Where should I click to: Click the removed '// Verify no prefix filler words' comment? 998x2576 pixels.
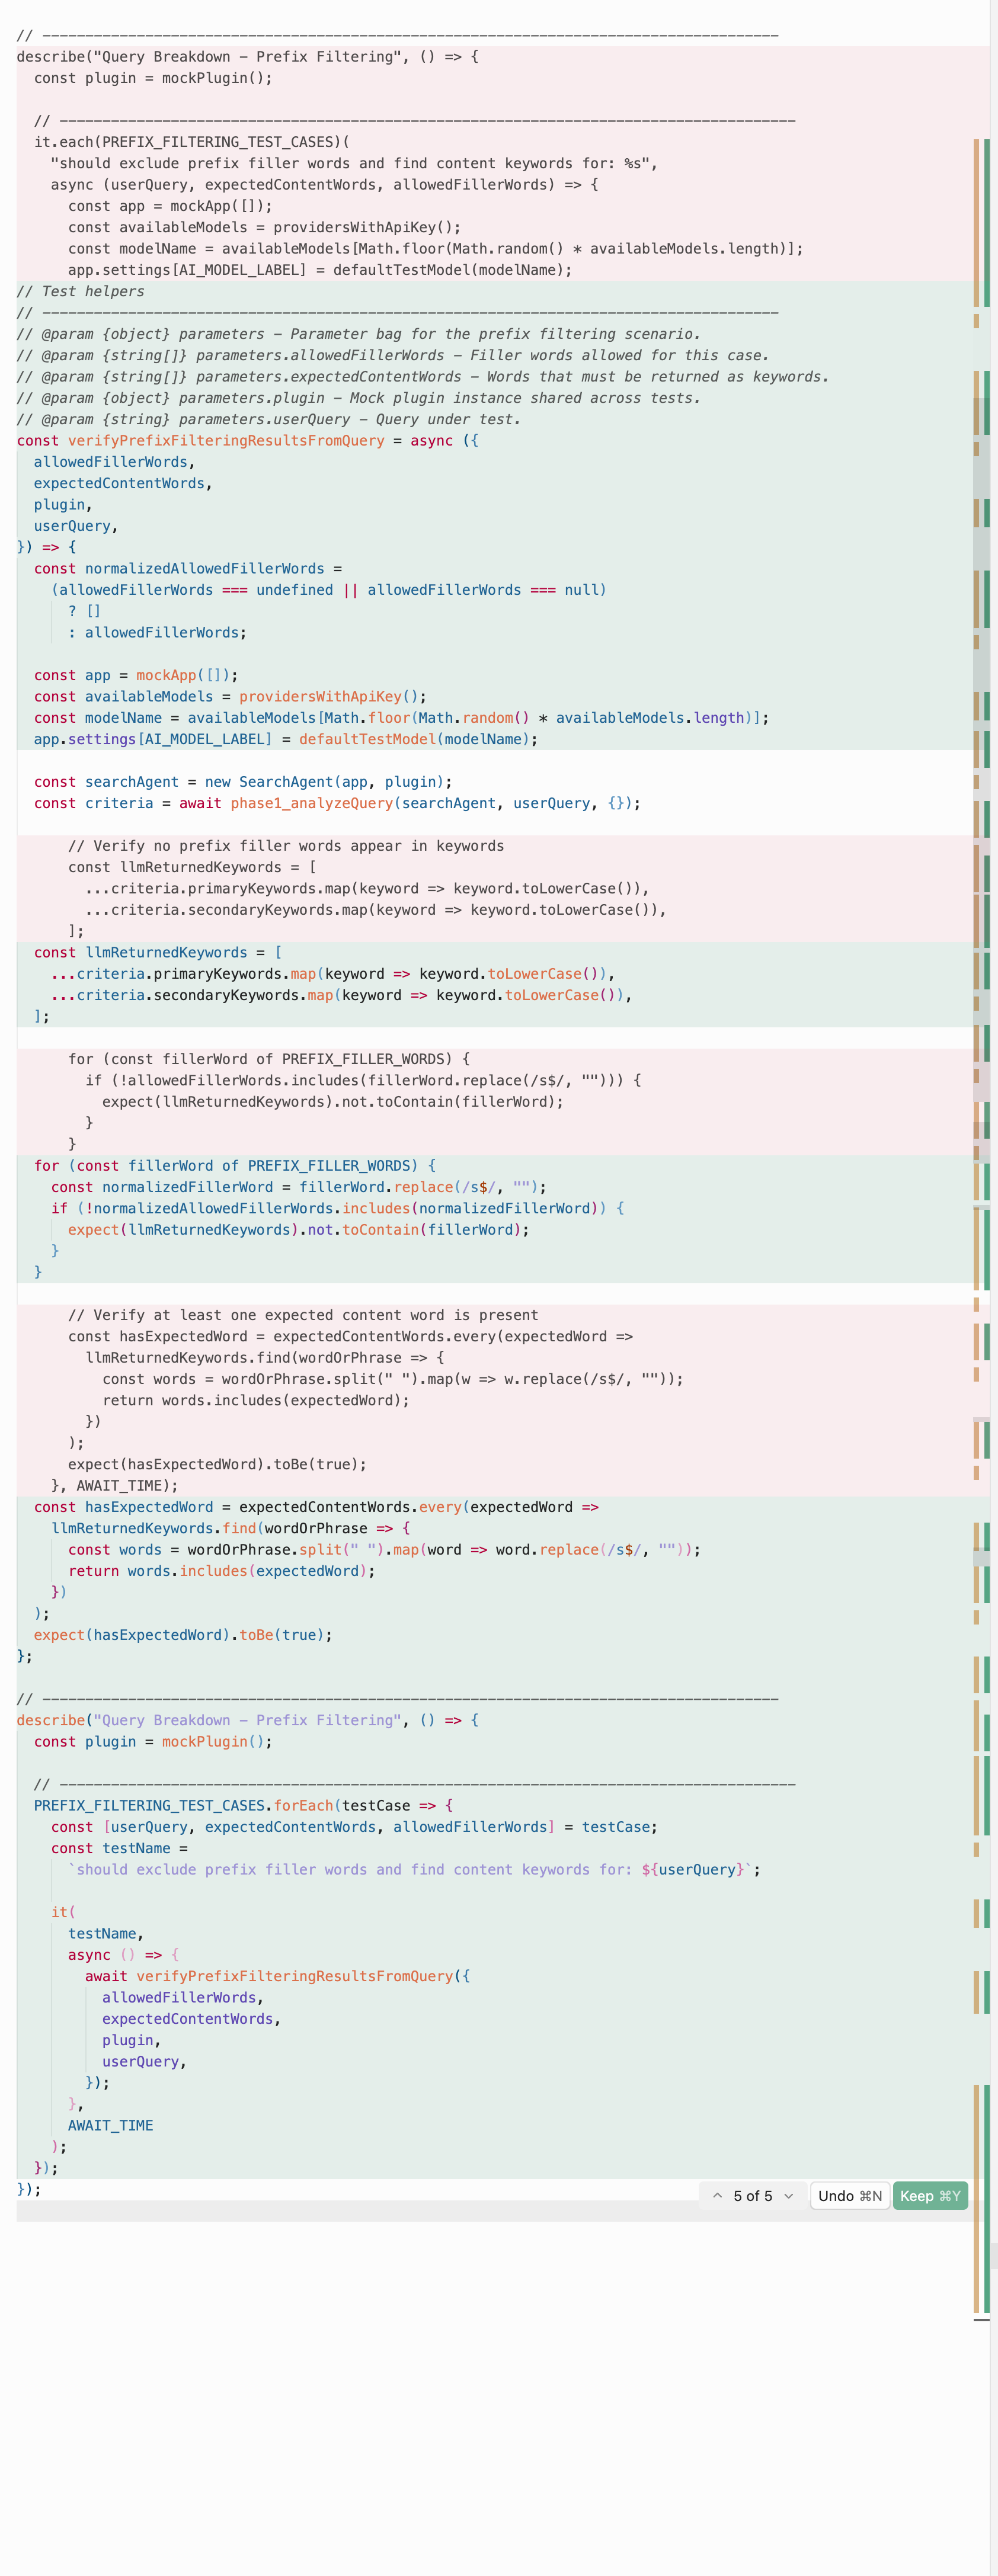(x=285, y=846)
